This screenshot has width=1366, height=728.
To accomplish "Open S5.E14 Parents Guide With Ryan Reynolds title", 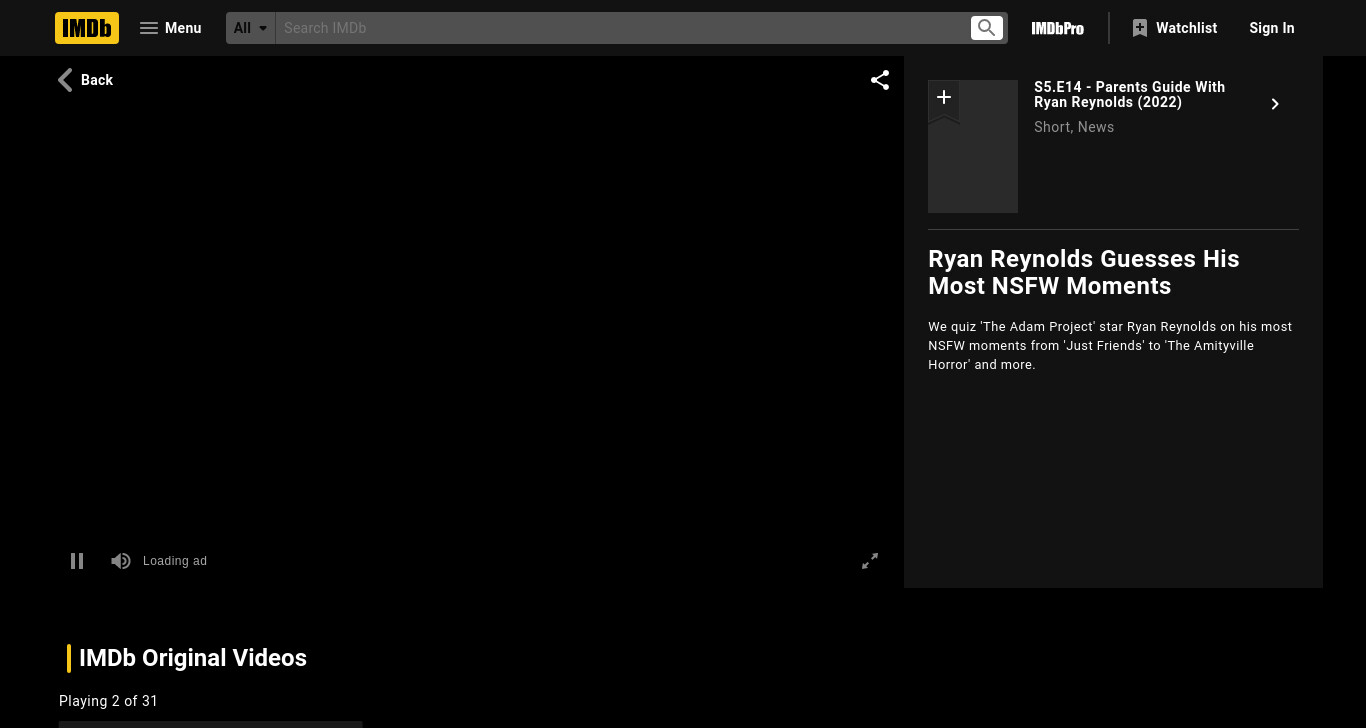I will (x=1130, y=95).
